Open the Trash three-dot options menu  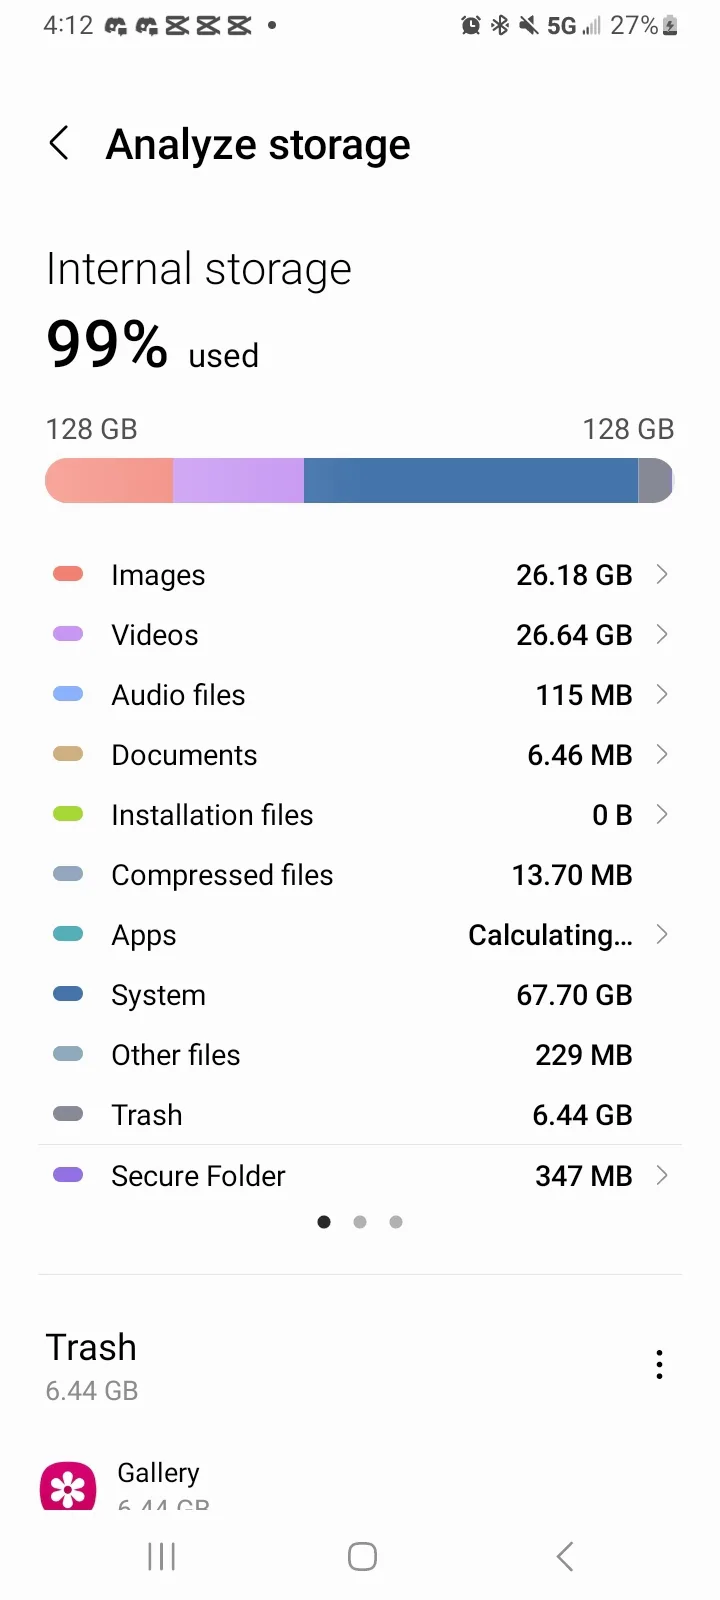[x=659, y=1365]
